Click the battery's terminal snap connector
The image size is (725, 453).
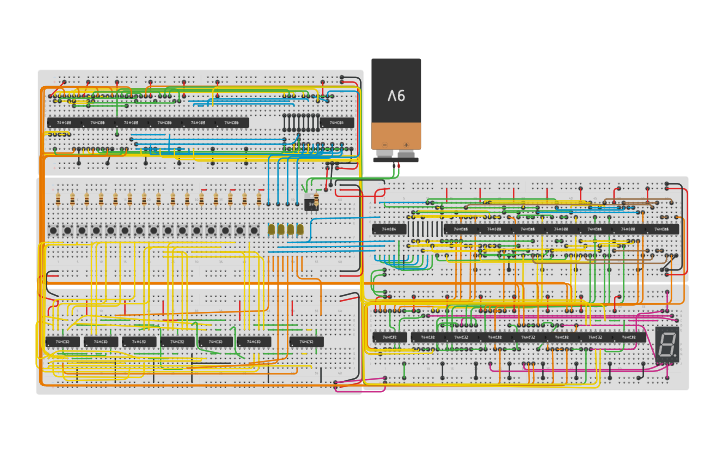[x=396, y=157]
